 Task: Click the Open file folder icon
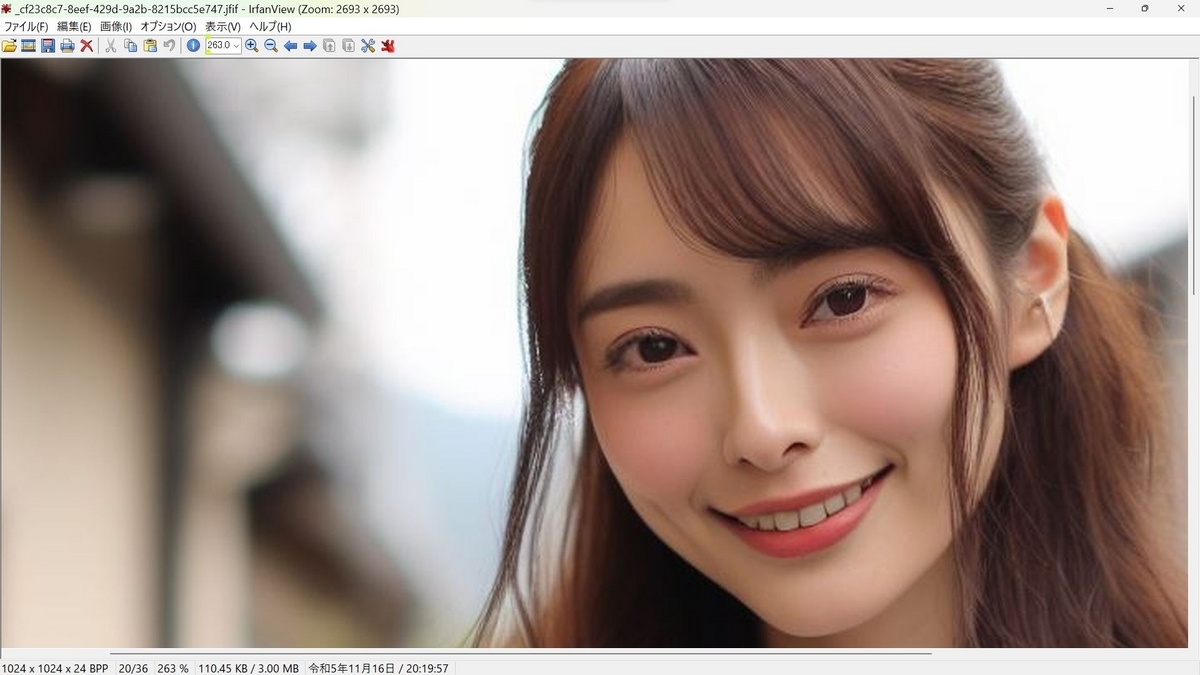pos(9,46)
